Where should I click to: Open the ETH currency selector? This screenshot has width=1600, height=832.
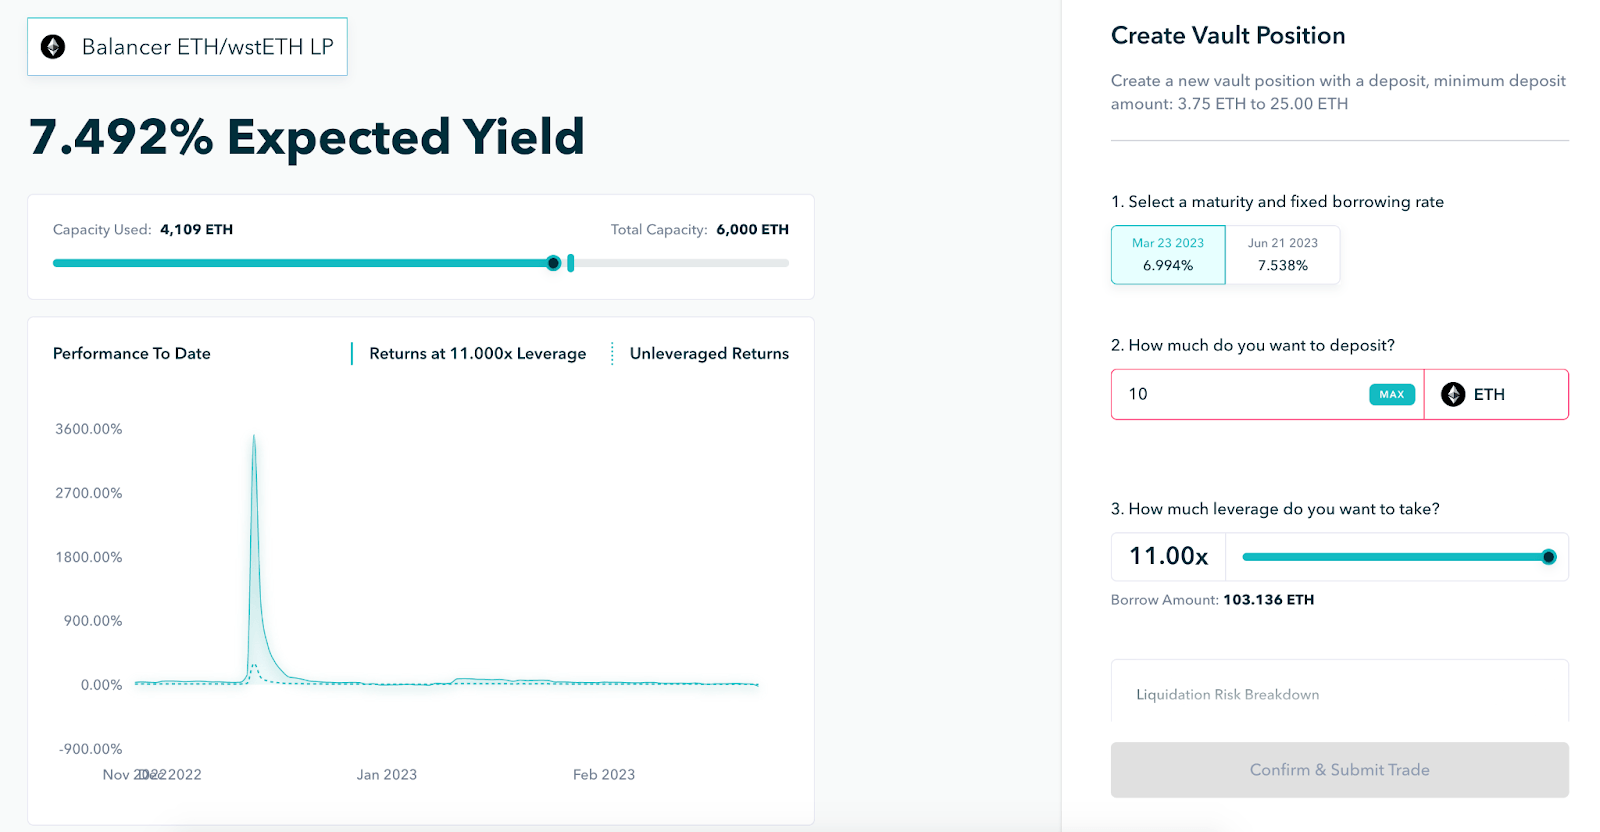[1496, 395]
